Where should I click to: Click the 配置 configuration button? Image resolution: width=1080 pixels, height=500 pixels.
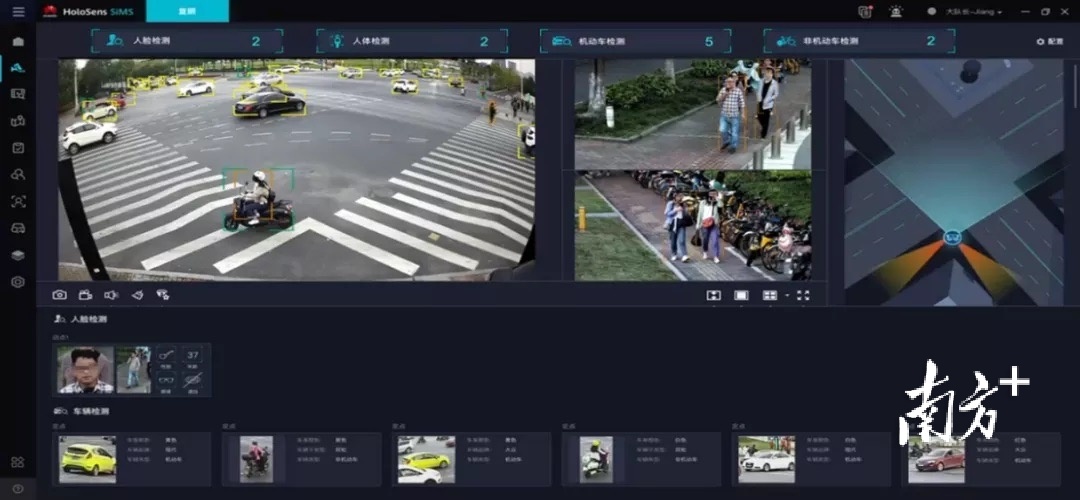[1050, 41]
